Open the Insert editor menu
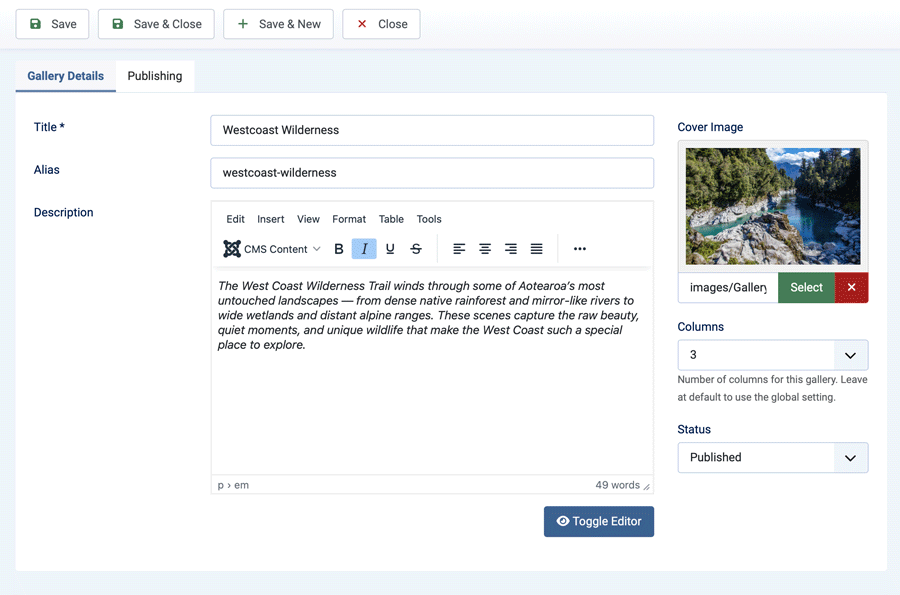Image resolution: width=900 pixels, height=595 pixels. point(270,219)
